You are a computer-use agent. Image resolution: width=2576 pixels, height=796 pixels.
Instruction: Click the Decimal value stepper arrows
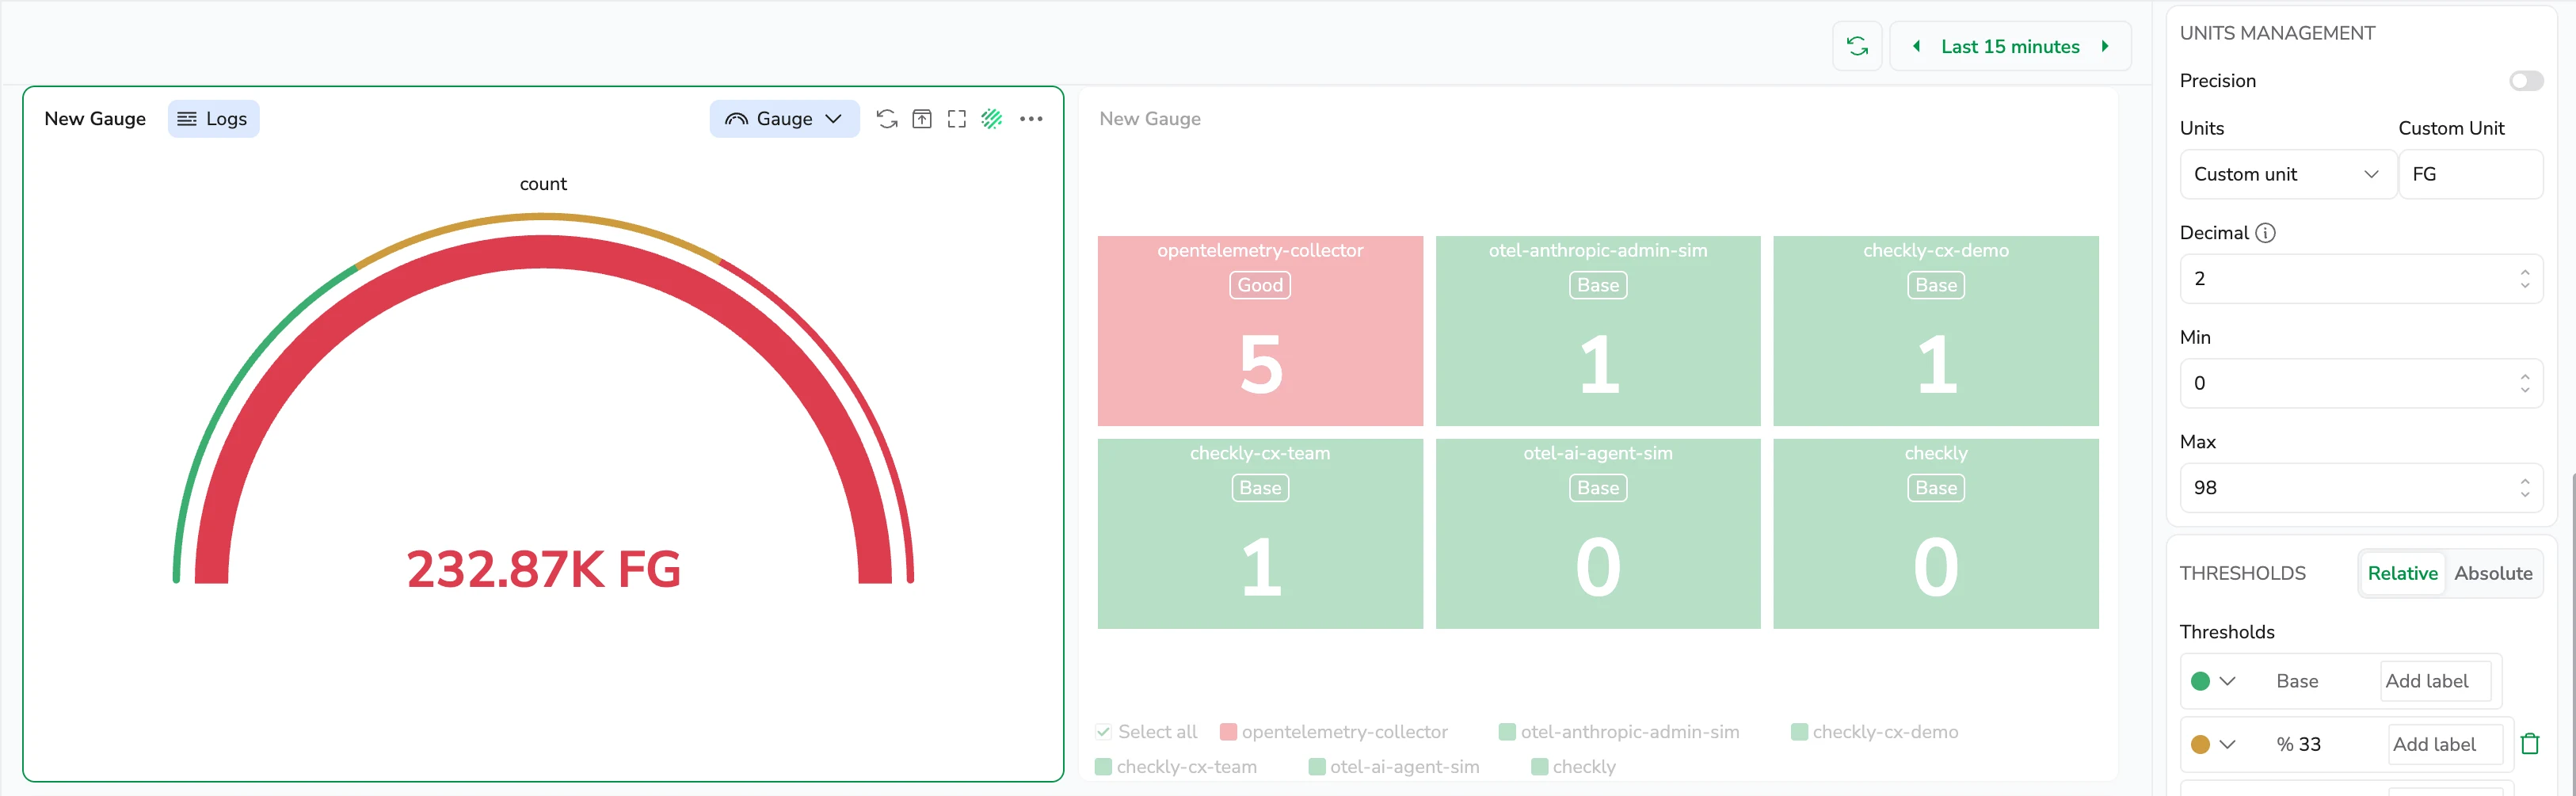(x=2525, y=279)
